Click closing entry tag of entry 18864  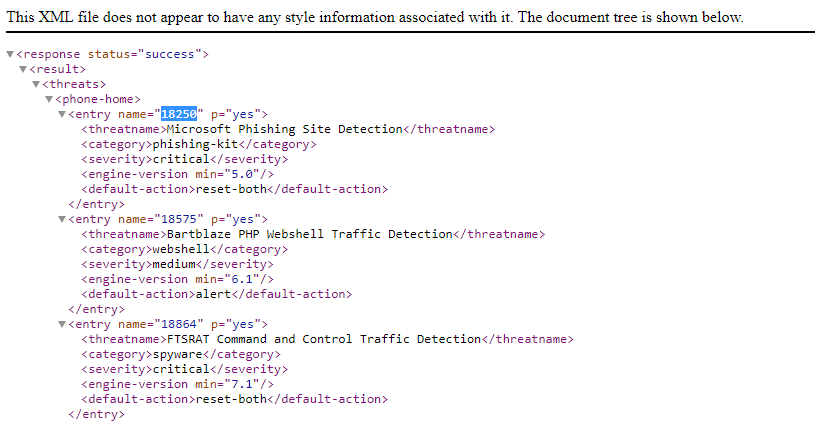click(x=97, y=414)
